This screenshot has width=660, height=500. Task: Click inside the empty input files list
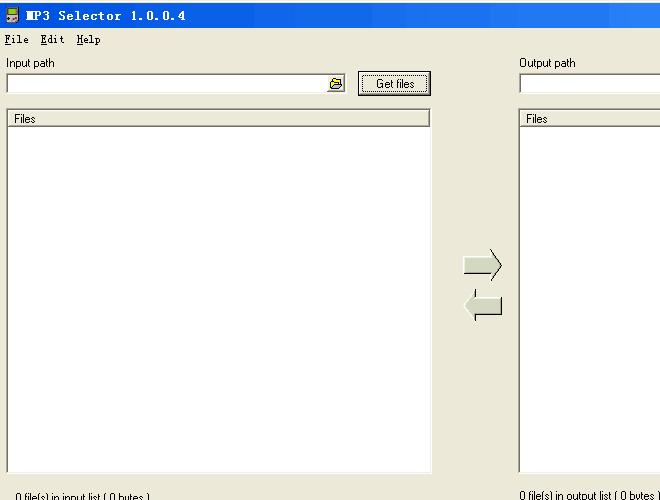pyautogui.click(x=218, y=300)
